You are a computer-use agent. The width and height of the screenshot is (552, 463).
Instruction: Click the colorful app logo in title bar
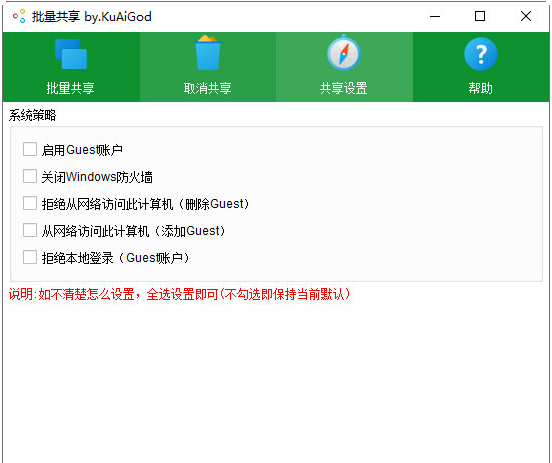click(19, 16)
